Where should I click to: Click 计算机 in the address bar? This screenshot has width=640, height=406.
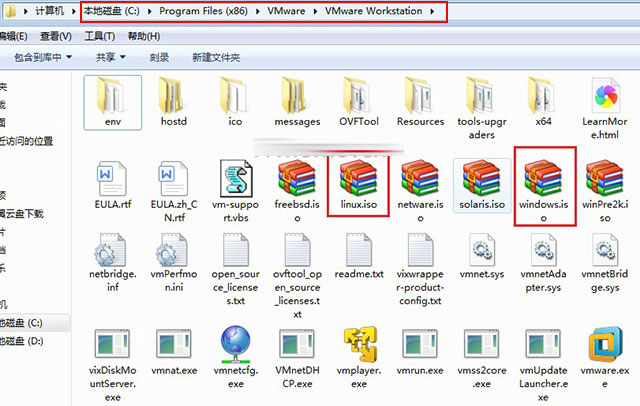[49, 11]
